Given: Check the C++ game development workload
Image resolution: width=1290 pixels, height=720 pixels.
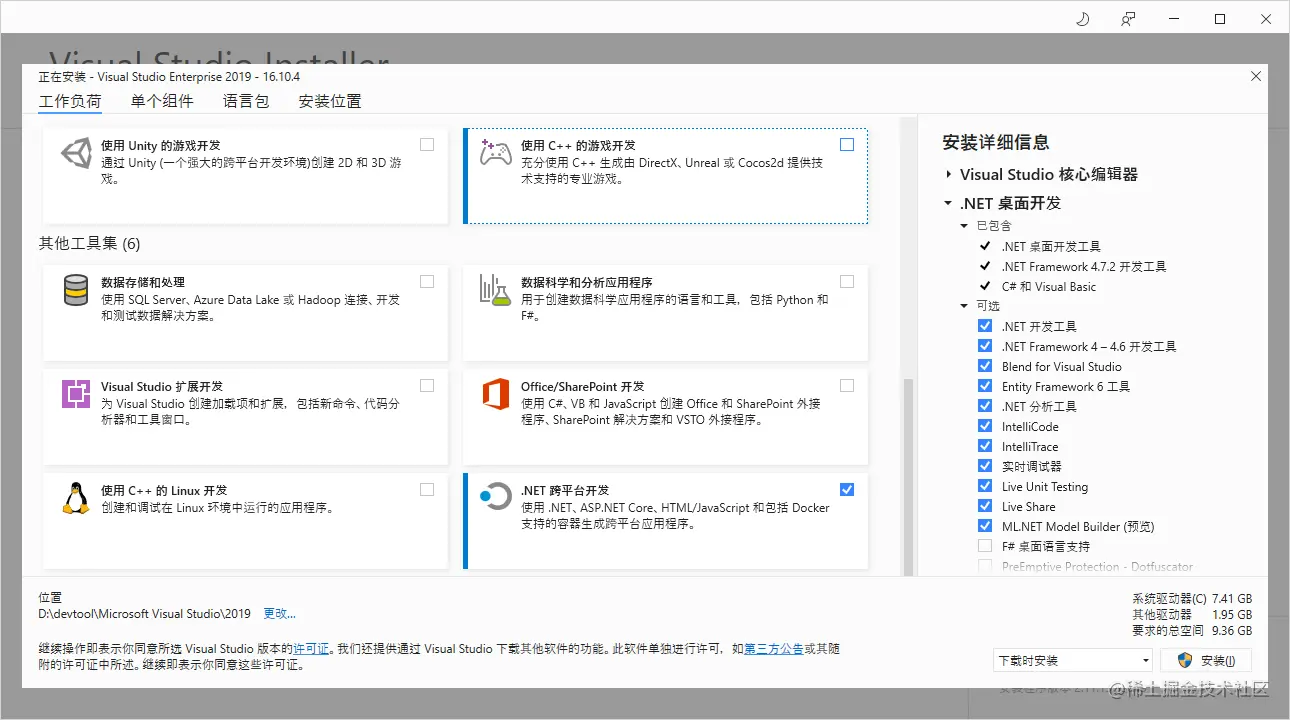Looking at the screenshot, I should pyautogui.click(x=847, y=144).
